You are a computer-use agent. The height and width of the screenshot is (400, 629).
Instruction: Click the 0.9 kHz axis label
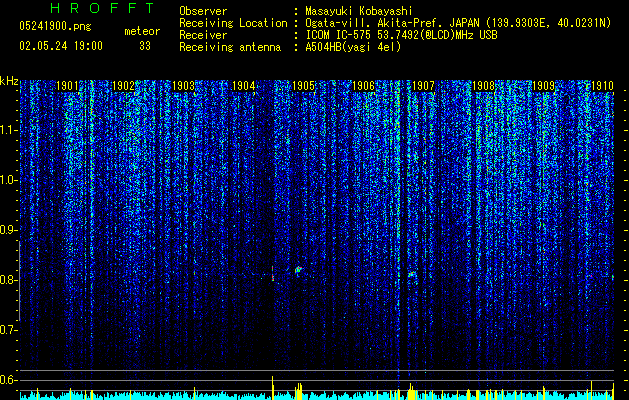click(9, 230)
